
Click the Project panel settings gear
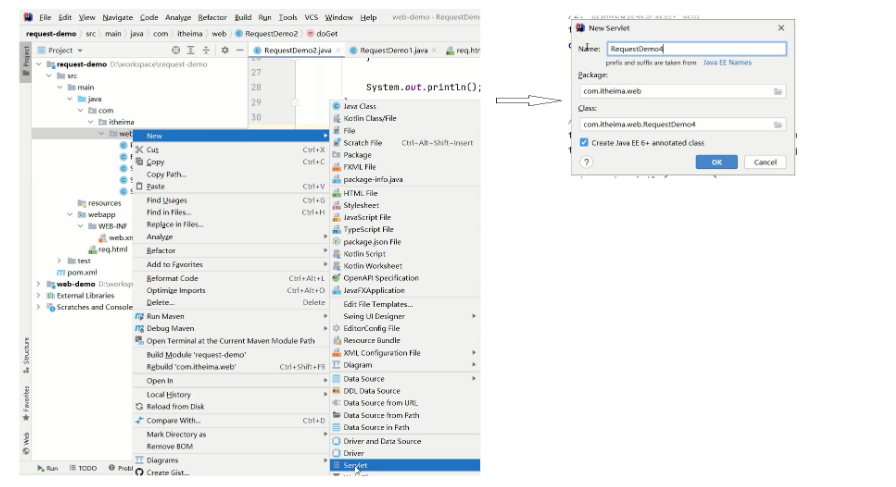point(225,50)
